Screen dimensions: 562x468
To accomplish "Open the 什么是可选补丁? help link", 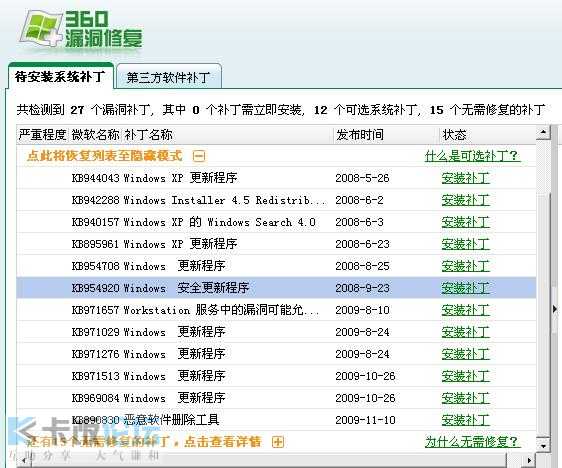I will click(472, 156).
